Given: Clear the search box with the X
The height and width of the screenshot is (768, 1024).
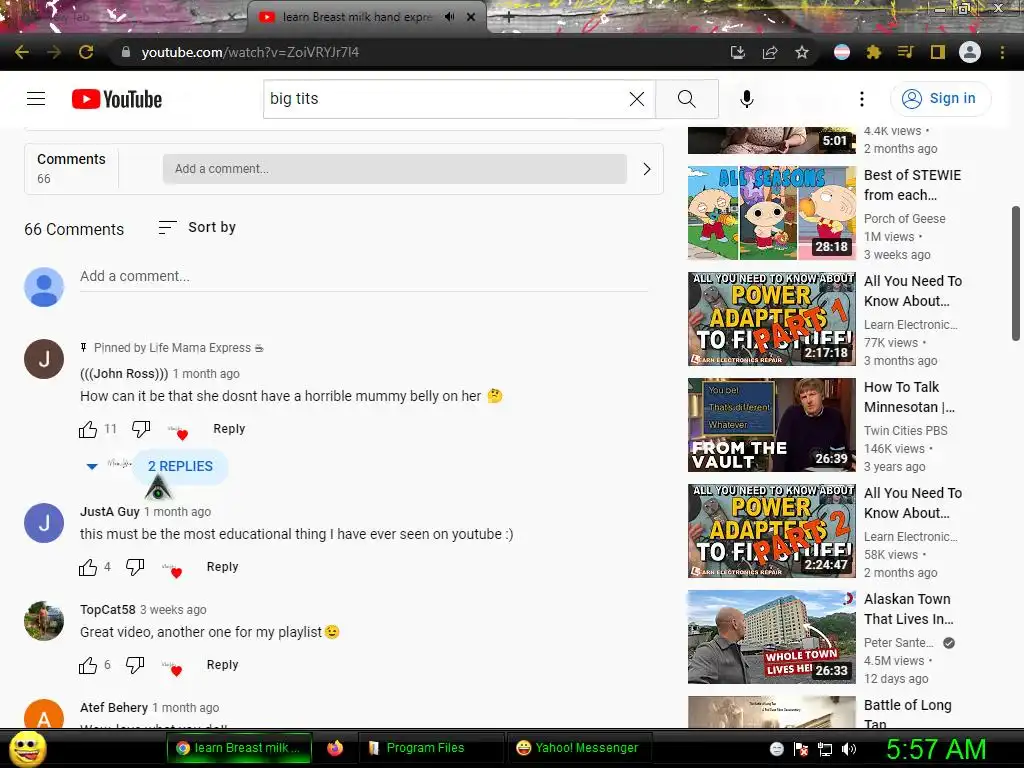Looking at the screenshot, I should (x=637, y=99).
